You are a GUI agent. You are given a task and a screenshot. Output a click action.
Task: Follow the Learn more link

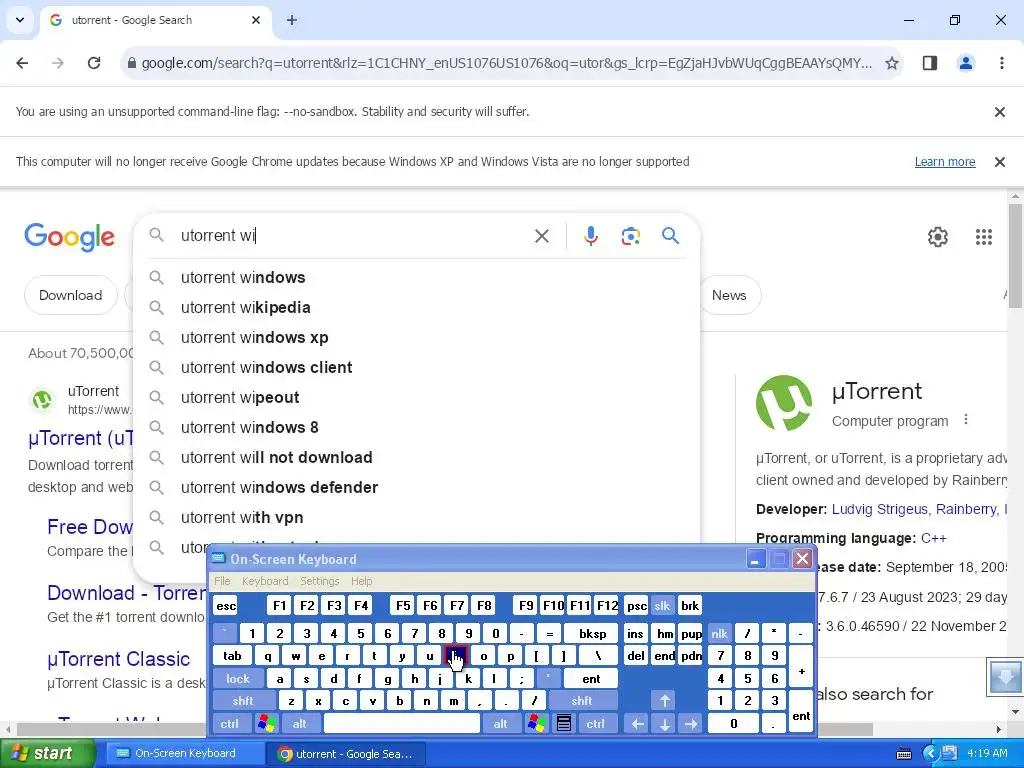[x=944, y=162]
